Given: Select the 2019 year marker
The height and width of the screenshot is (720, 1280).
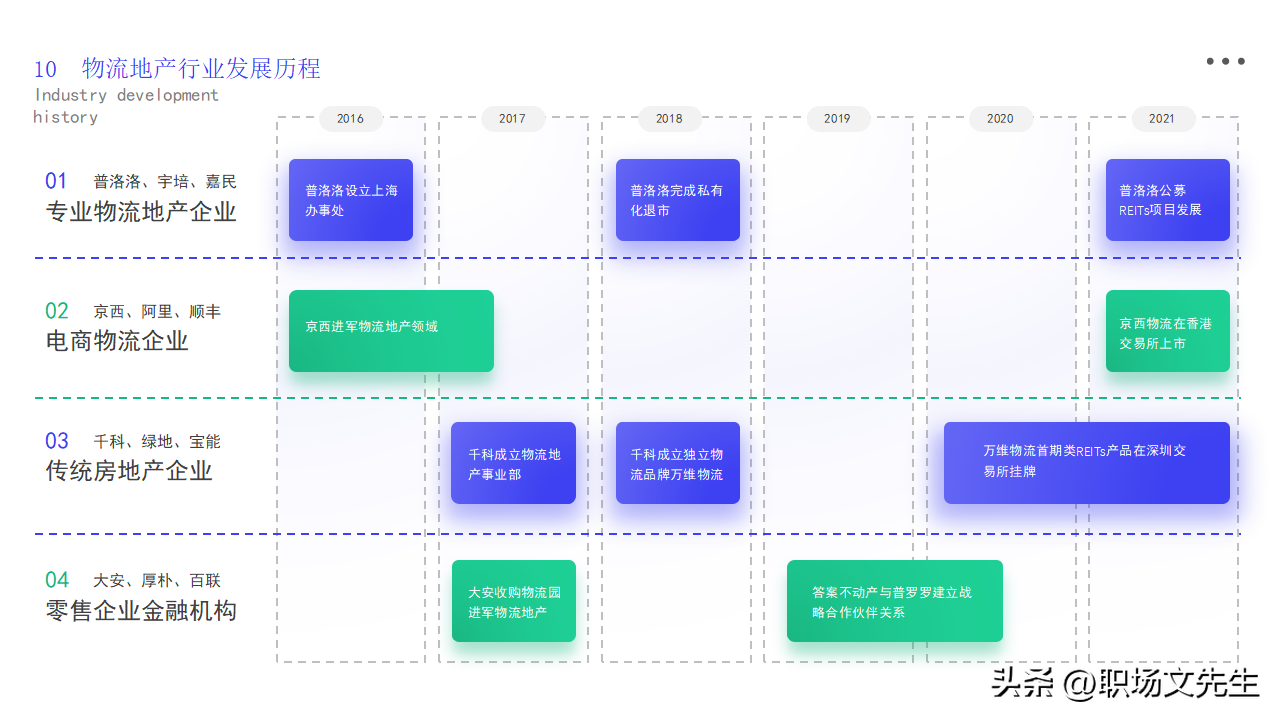Looking at the screenshot, I should [837, 118].
